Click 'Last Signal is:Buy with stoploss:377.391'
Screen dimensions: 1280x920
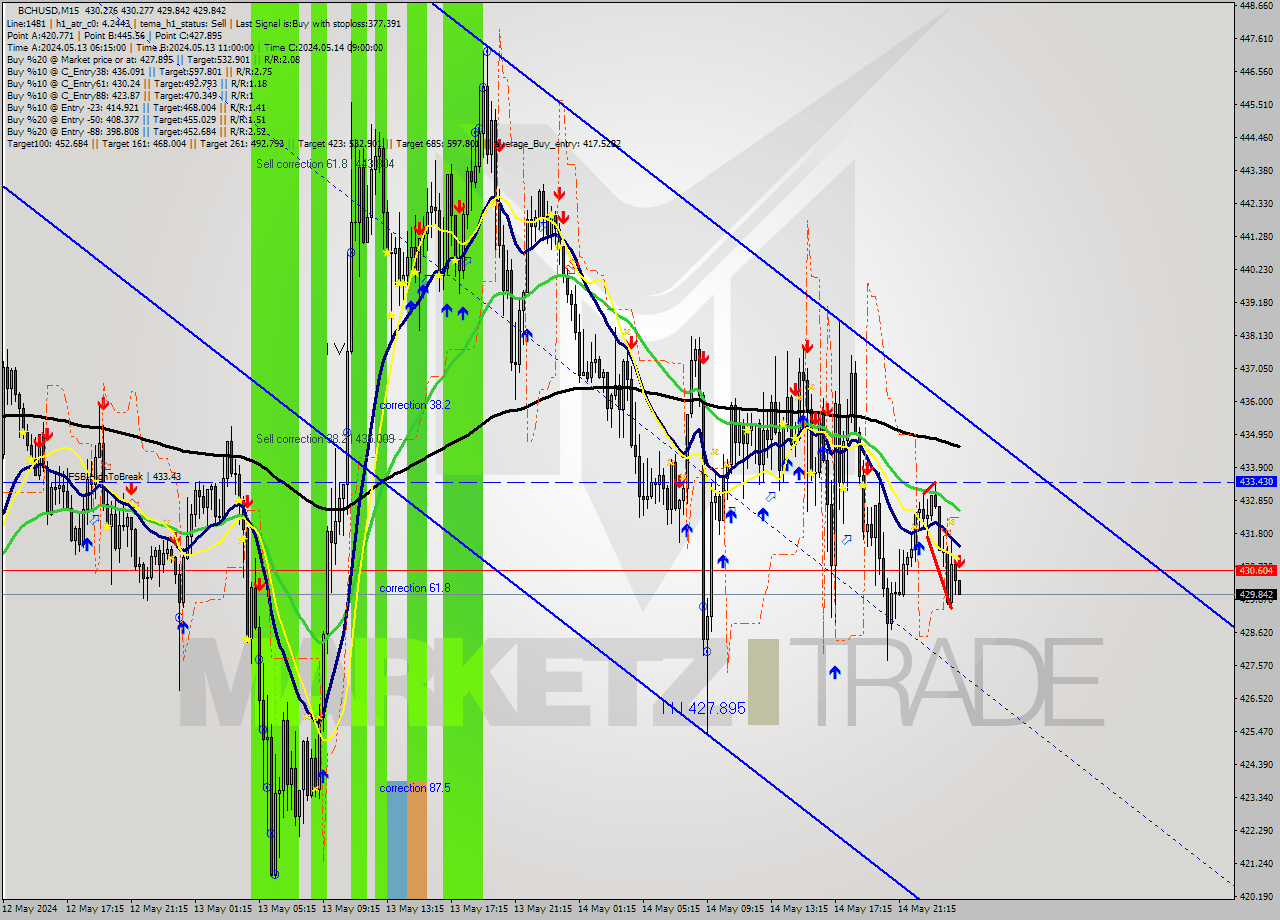(x=320, y=23)
